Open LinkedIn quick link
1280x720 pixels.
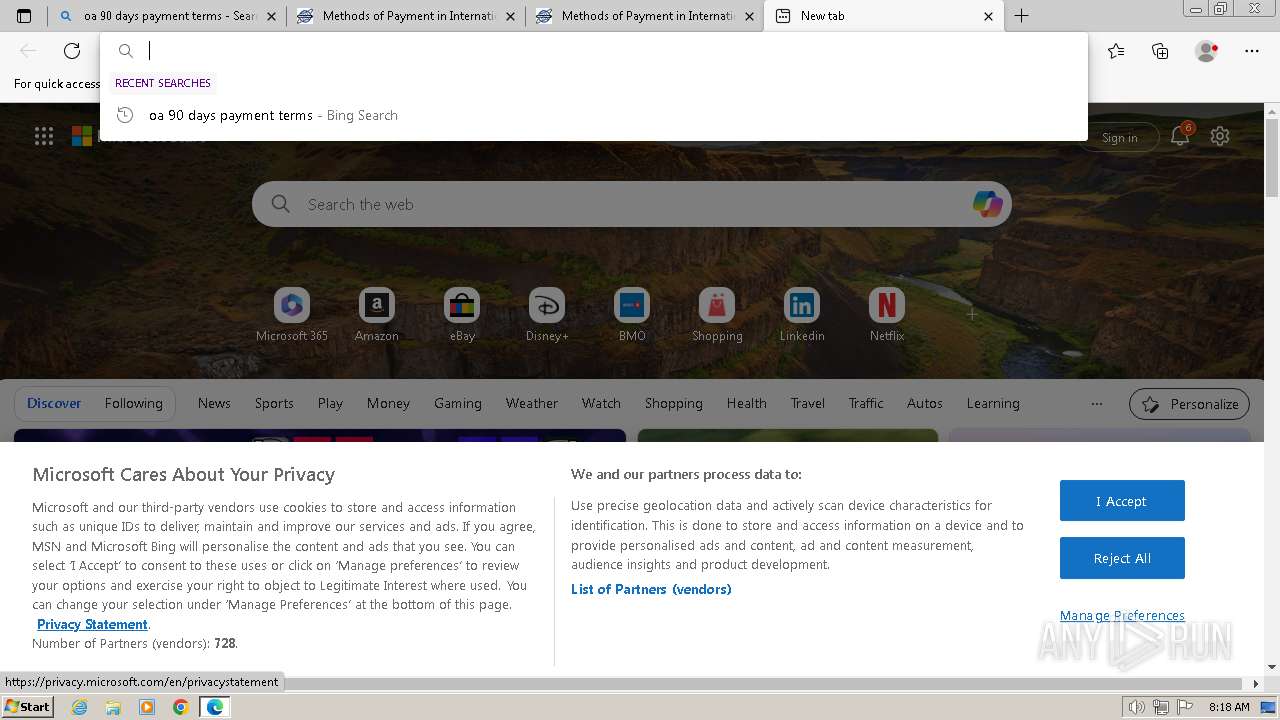click(x=802, y=315)
